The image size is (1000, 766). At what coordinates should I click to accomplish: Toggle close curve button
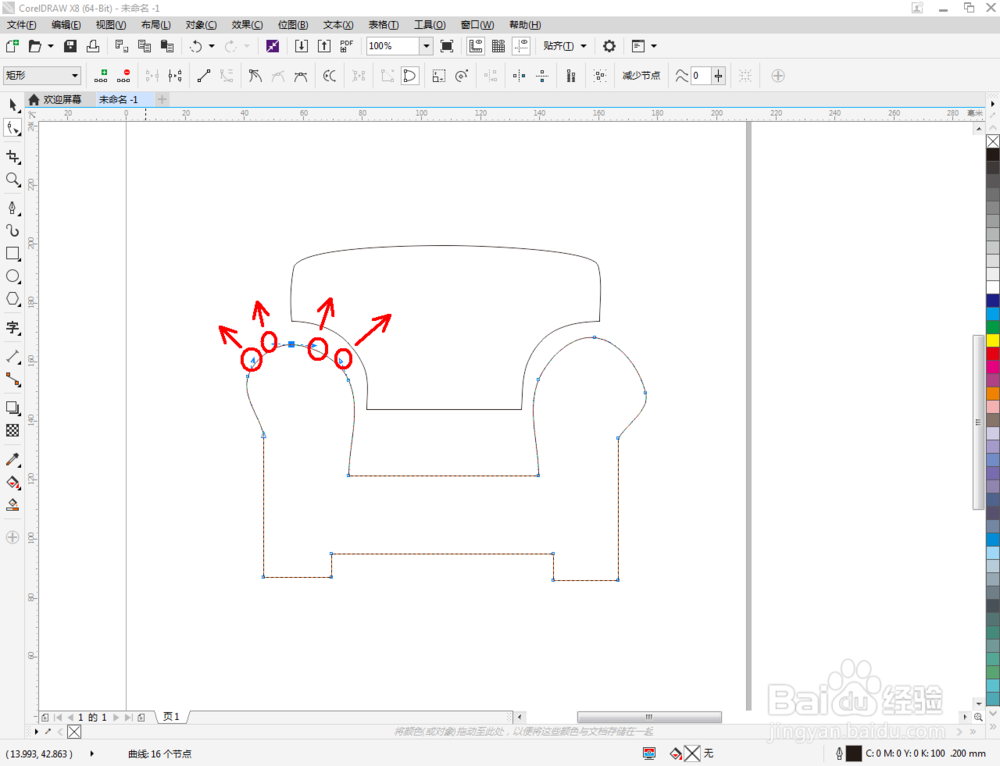(409, 76)
